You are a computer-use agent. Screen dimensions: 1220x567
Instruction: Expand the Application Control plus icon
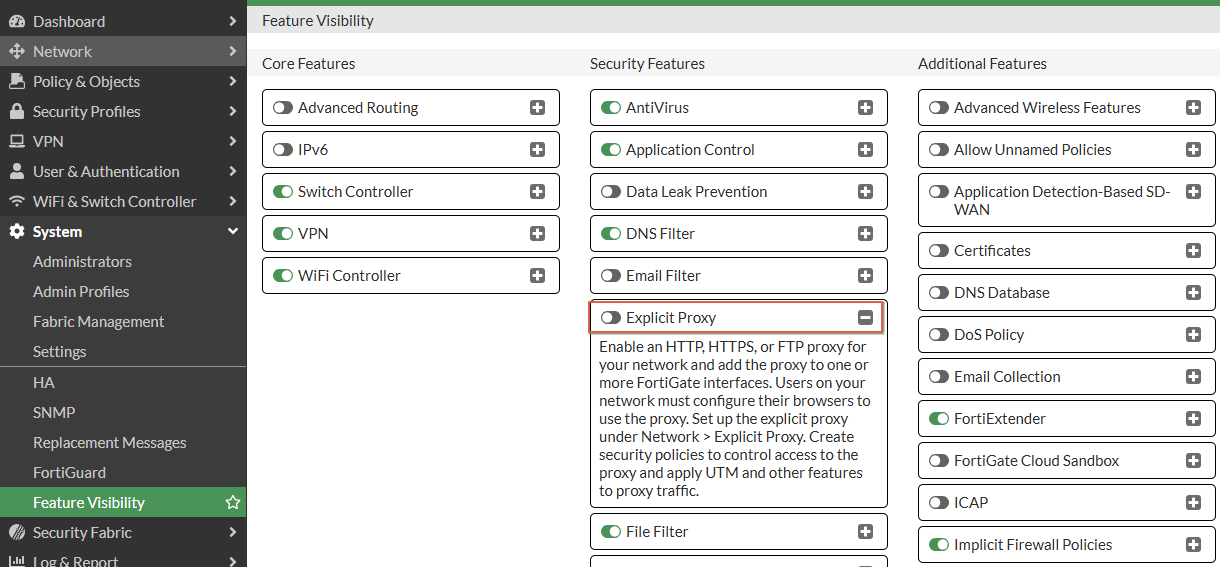[866, 150]
